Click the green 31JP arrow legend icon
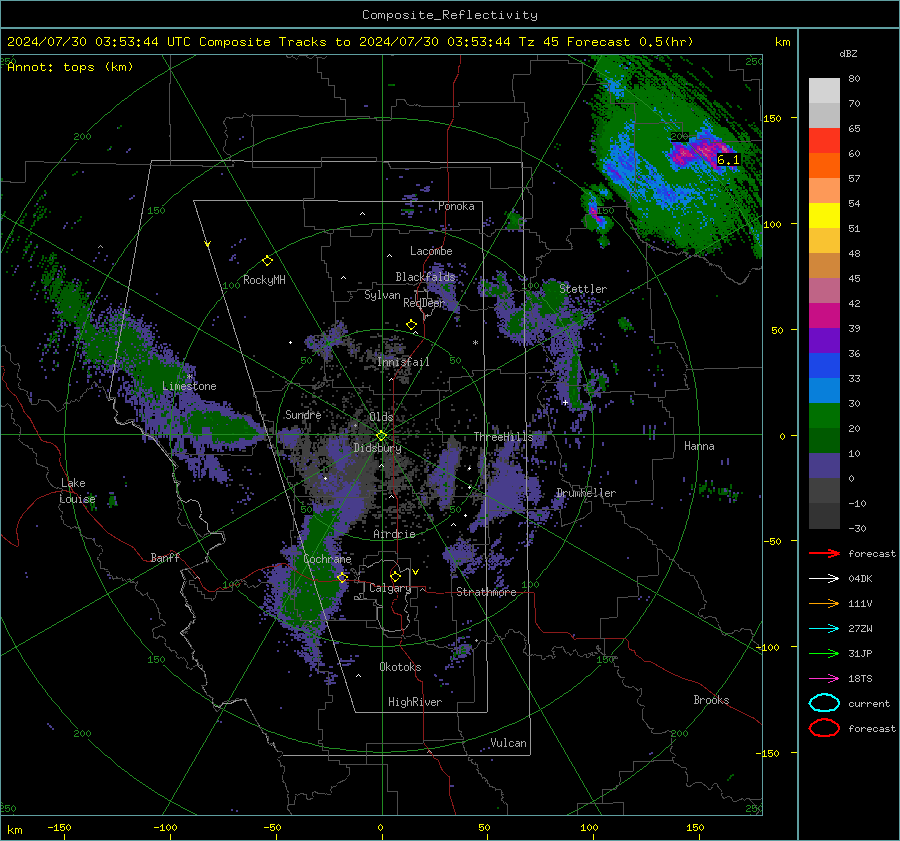Image resolution: width=900 pixels, height=841 pixels. tap(824, 653)
